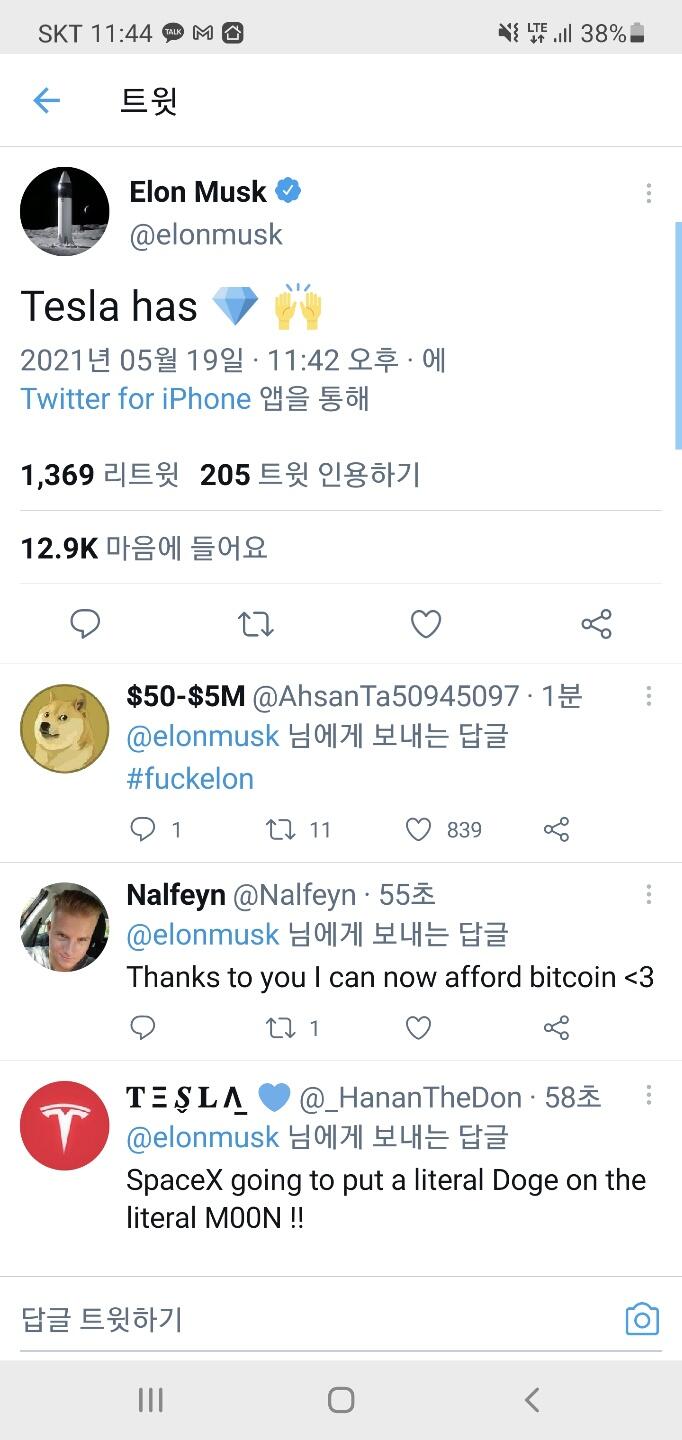
Task: Share Nalfeyn's reply
Action: (556, 1027)
